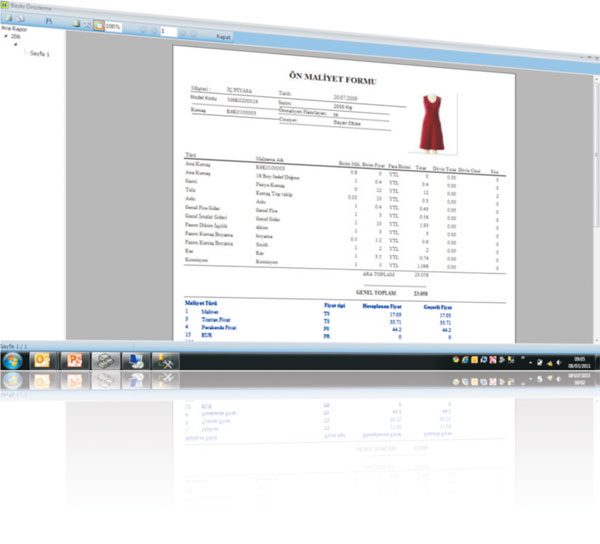Select Sayfa 1 in the report tree

[x=40, y=54]
